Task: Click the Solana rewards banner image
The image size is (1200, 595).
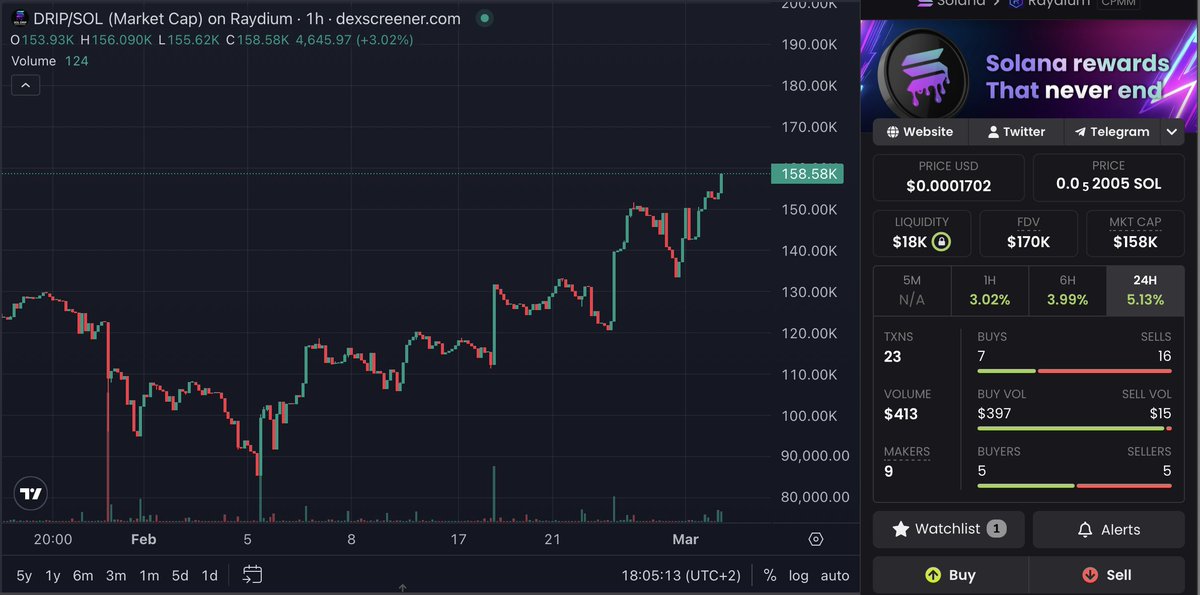Action: click(1029, 76)
